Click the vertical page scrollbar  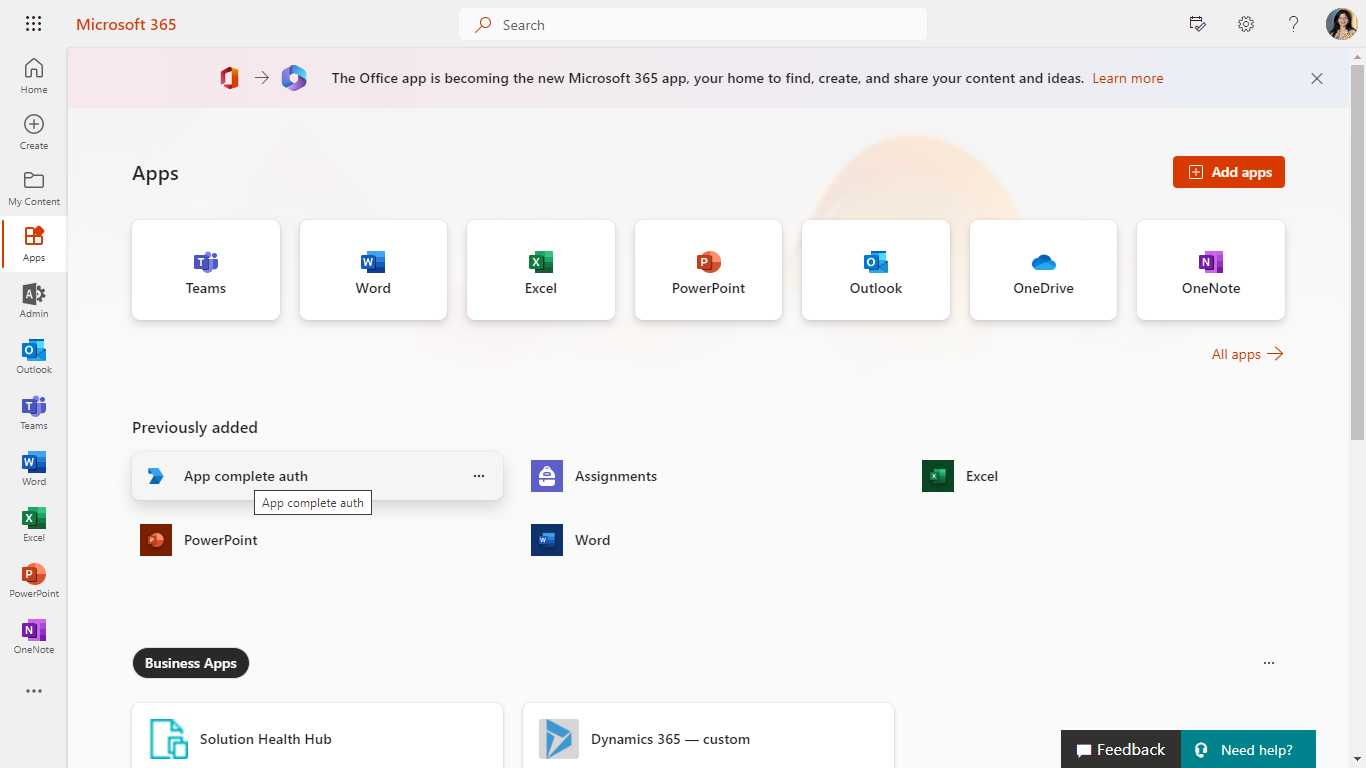point(1357,250)
